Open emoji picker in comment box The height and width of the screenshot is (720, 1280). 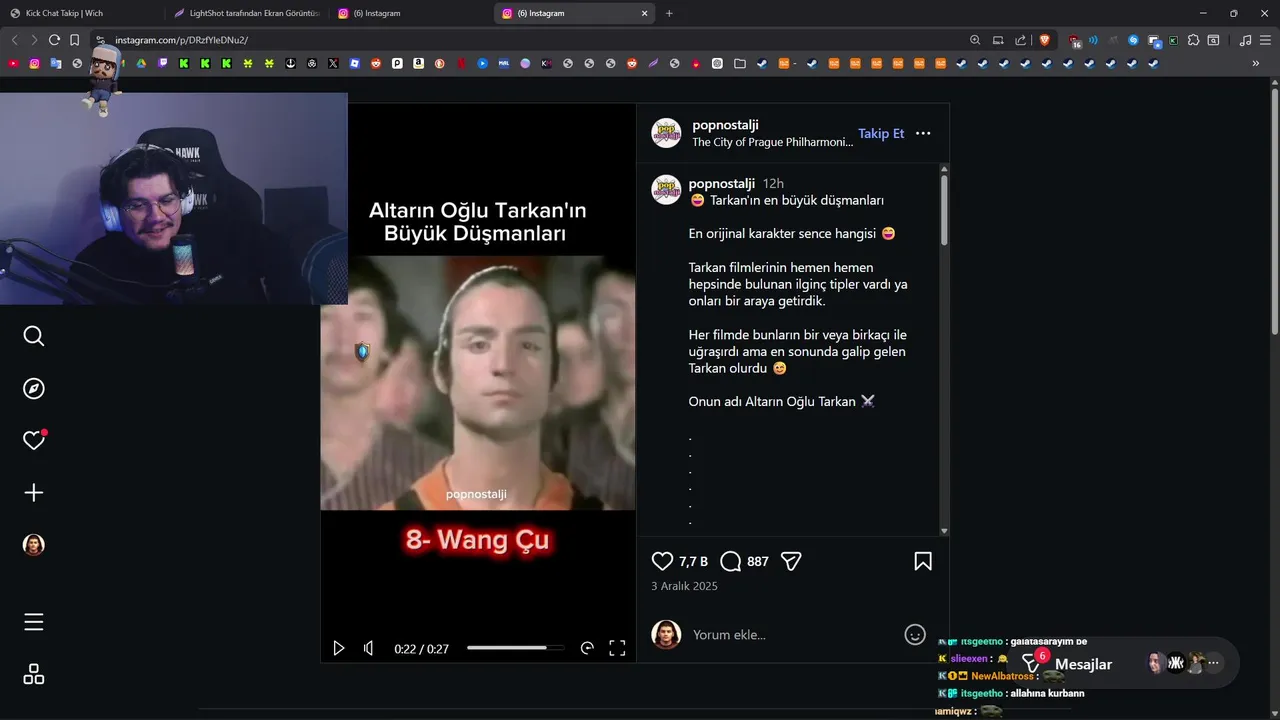pyautogui.click(x=915, y=634)
